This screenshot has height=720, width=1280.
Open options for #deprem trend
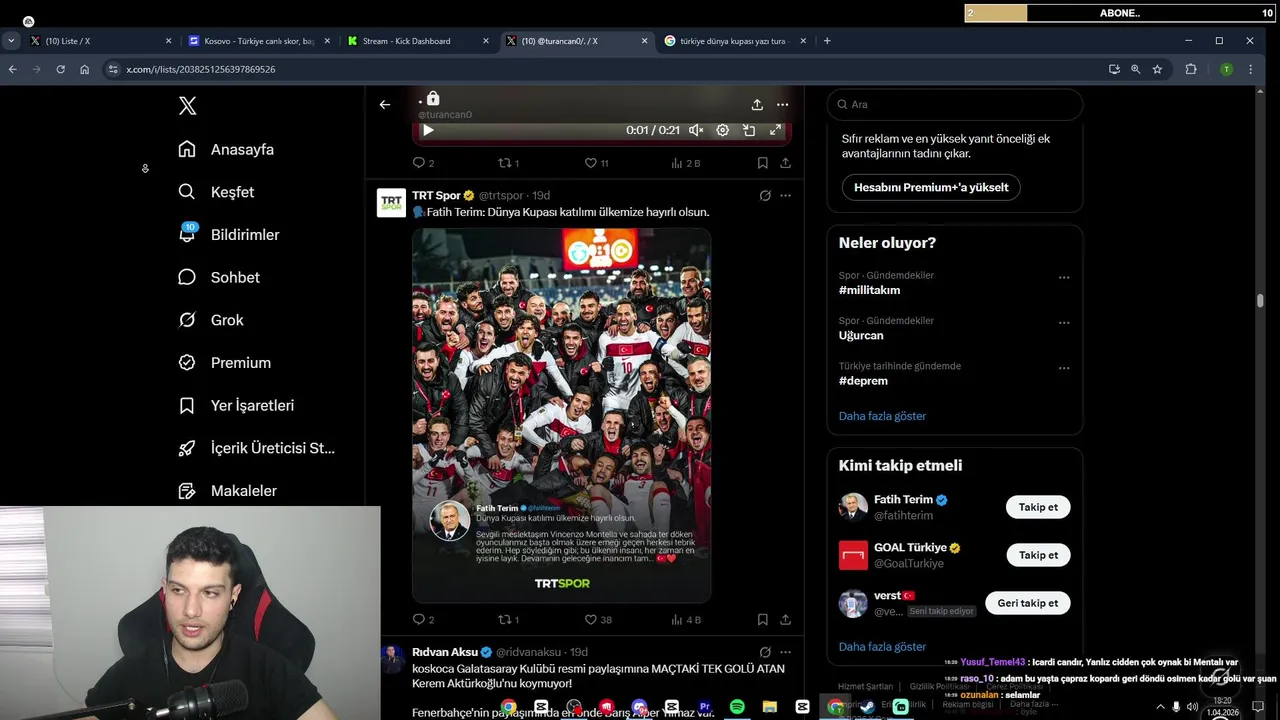click(1064, 367)
